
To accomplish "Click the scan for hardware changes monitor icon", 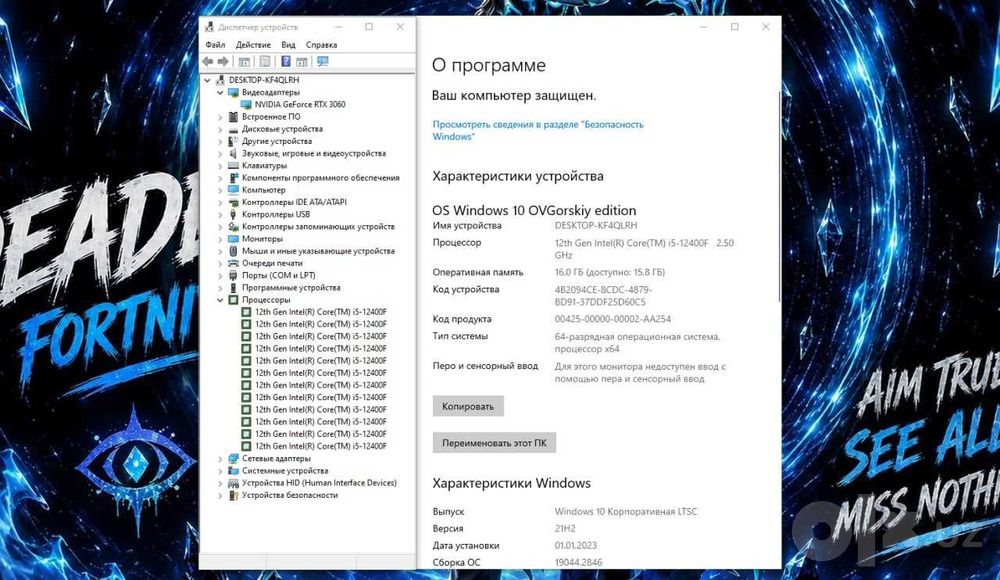I will tap(323, 61).
